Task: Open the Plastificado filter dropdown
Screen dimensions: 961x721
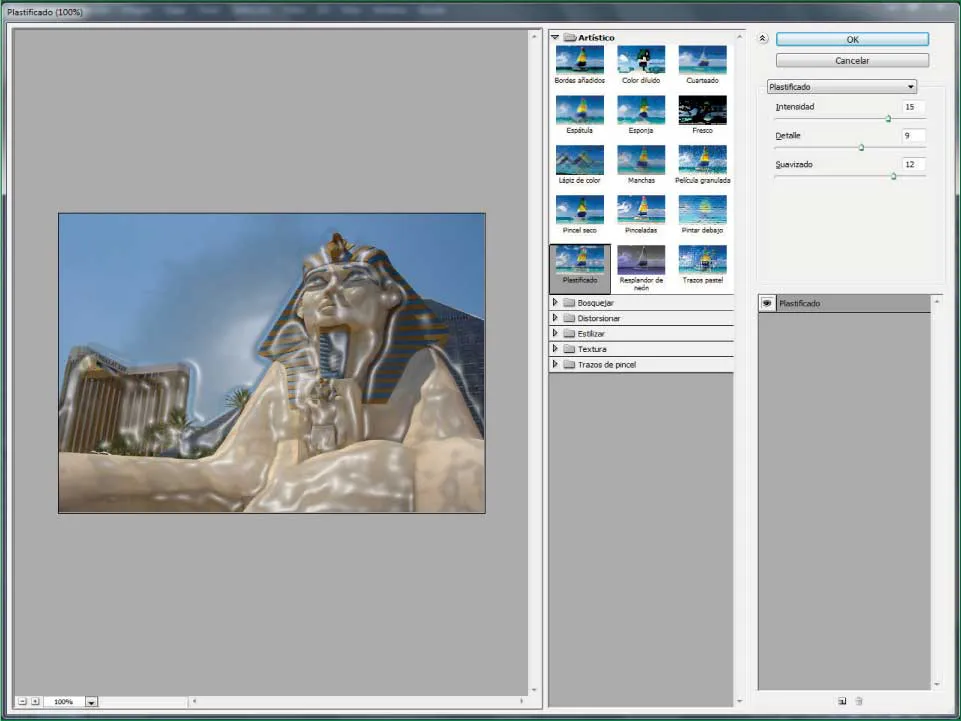Action: (841, 87)
